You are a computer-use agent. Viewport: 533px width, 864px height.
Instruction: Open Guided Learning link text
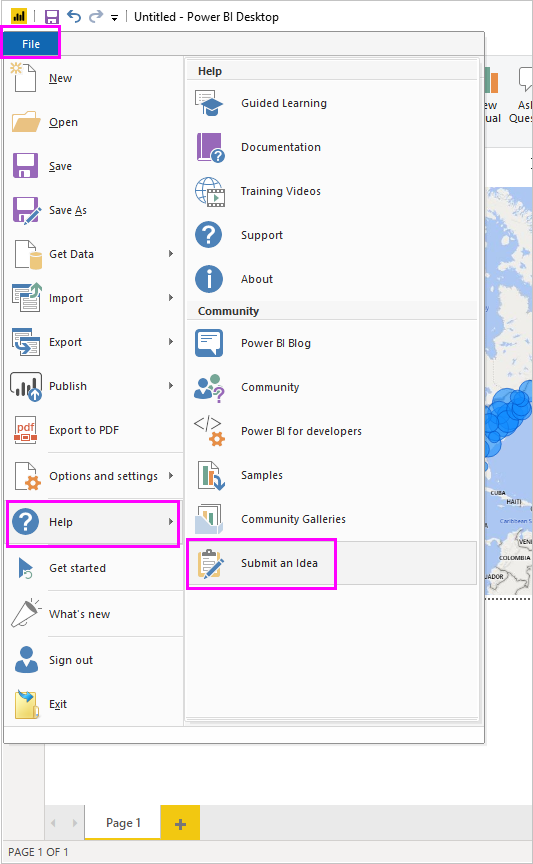click(x=284, y=103)
